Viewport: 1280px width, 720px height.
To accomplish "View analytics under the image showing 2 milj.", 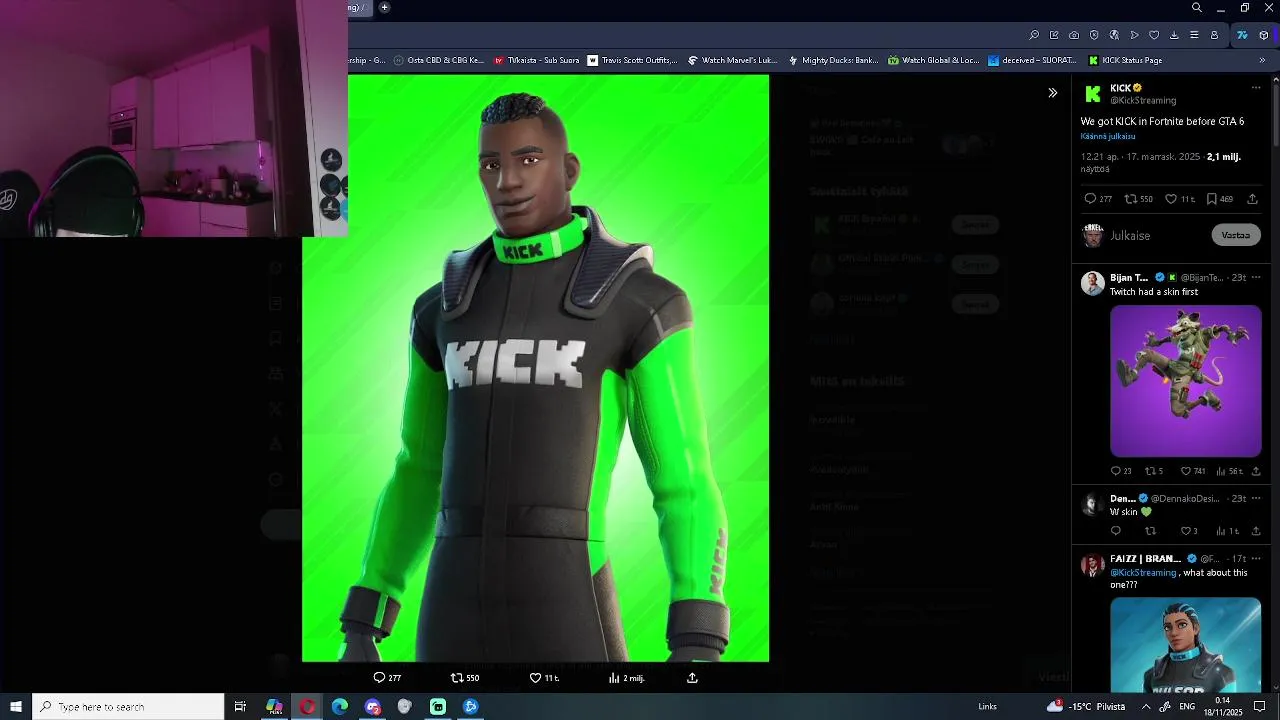I will 626,678.
